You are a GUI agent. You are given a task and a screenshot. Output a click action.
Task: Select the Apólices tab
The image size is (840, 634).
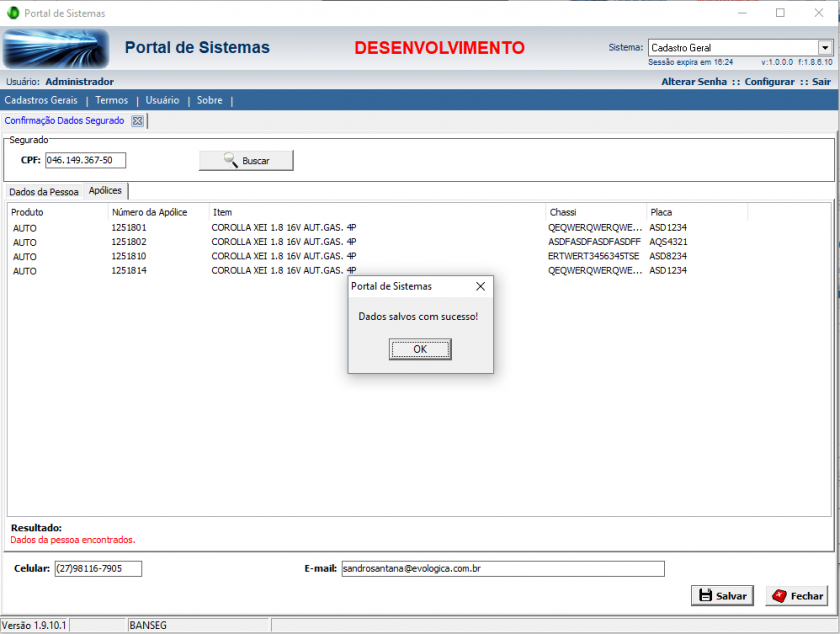coord(105,191)
